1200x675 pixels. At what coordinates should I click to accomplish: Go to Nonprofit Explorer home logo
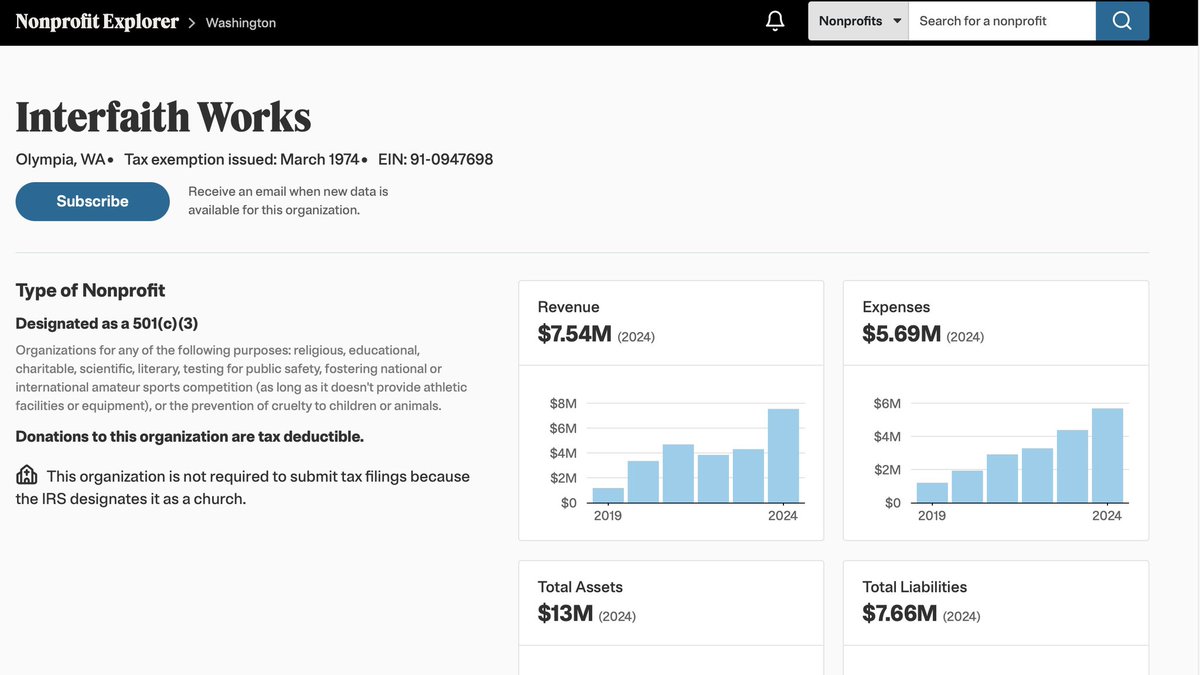(97, 21)
